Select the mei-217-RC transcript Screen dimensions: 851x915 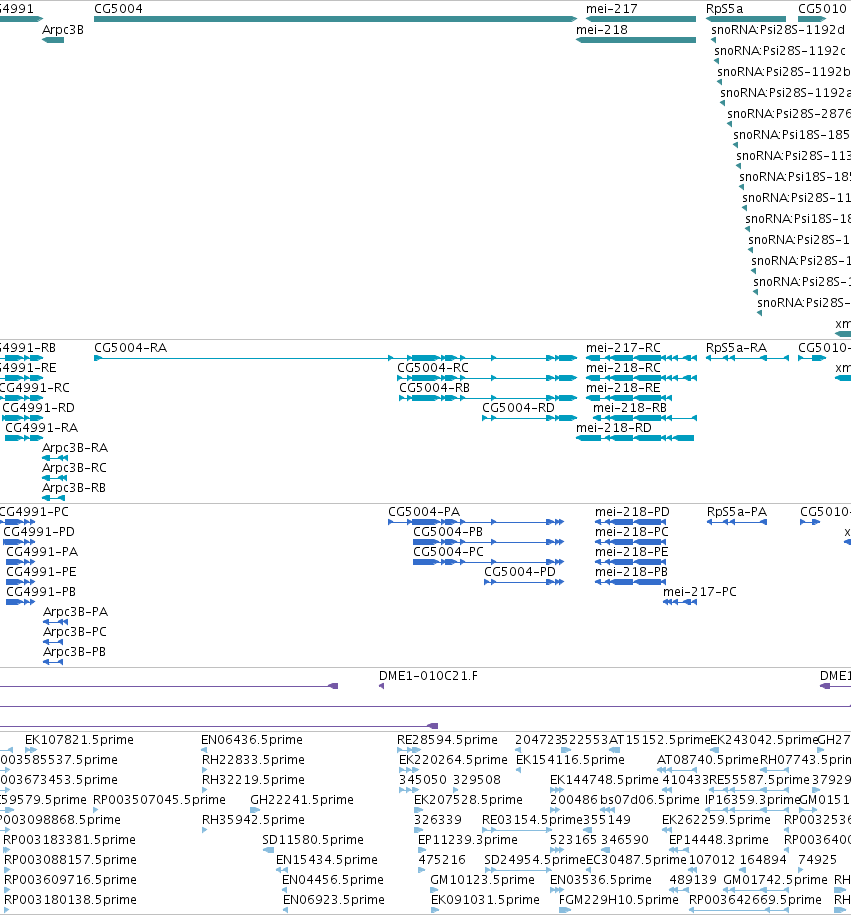click(623, 348)
